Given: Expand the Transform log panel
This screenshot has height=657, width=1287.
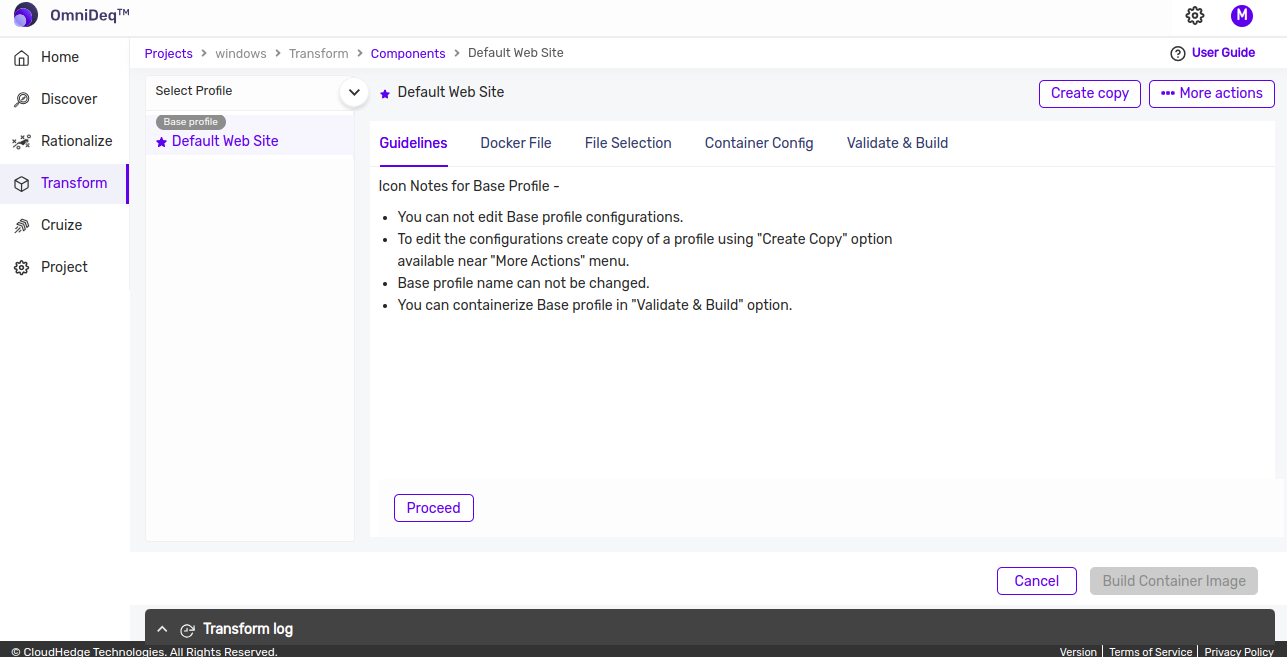Looking at the screenshot, I should pyautogui.click(x=162, y=630).
